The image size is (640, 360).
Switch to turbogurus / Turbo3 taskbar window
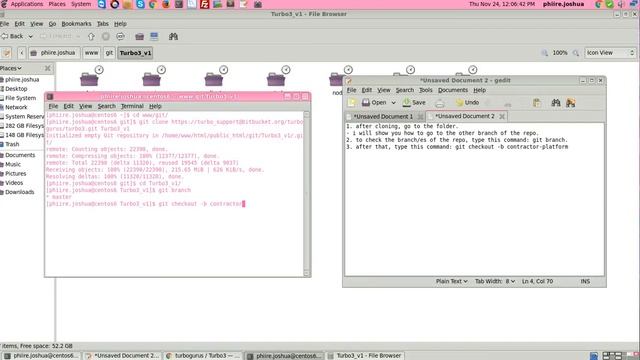click(x=202, y=356)
